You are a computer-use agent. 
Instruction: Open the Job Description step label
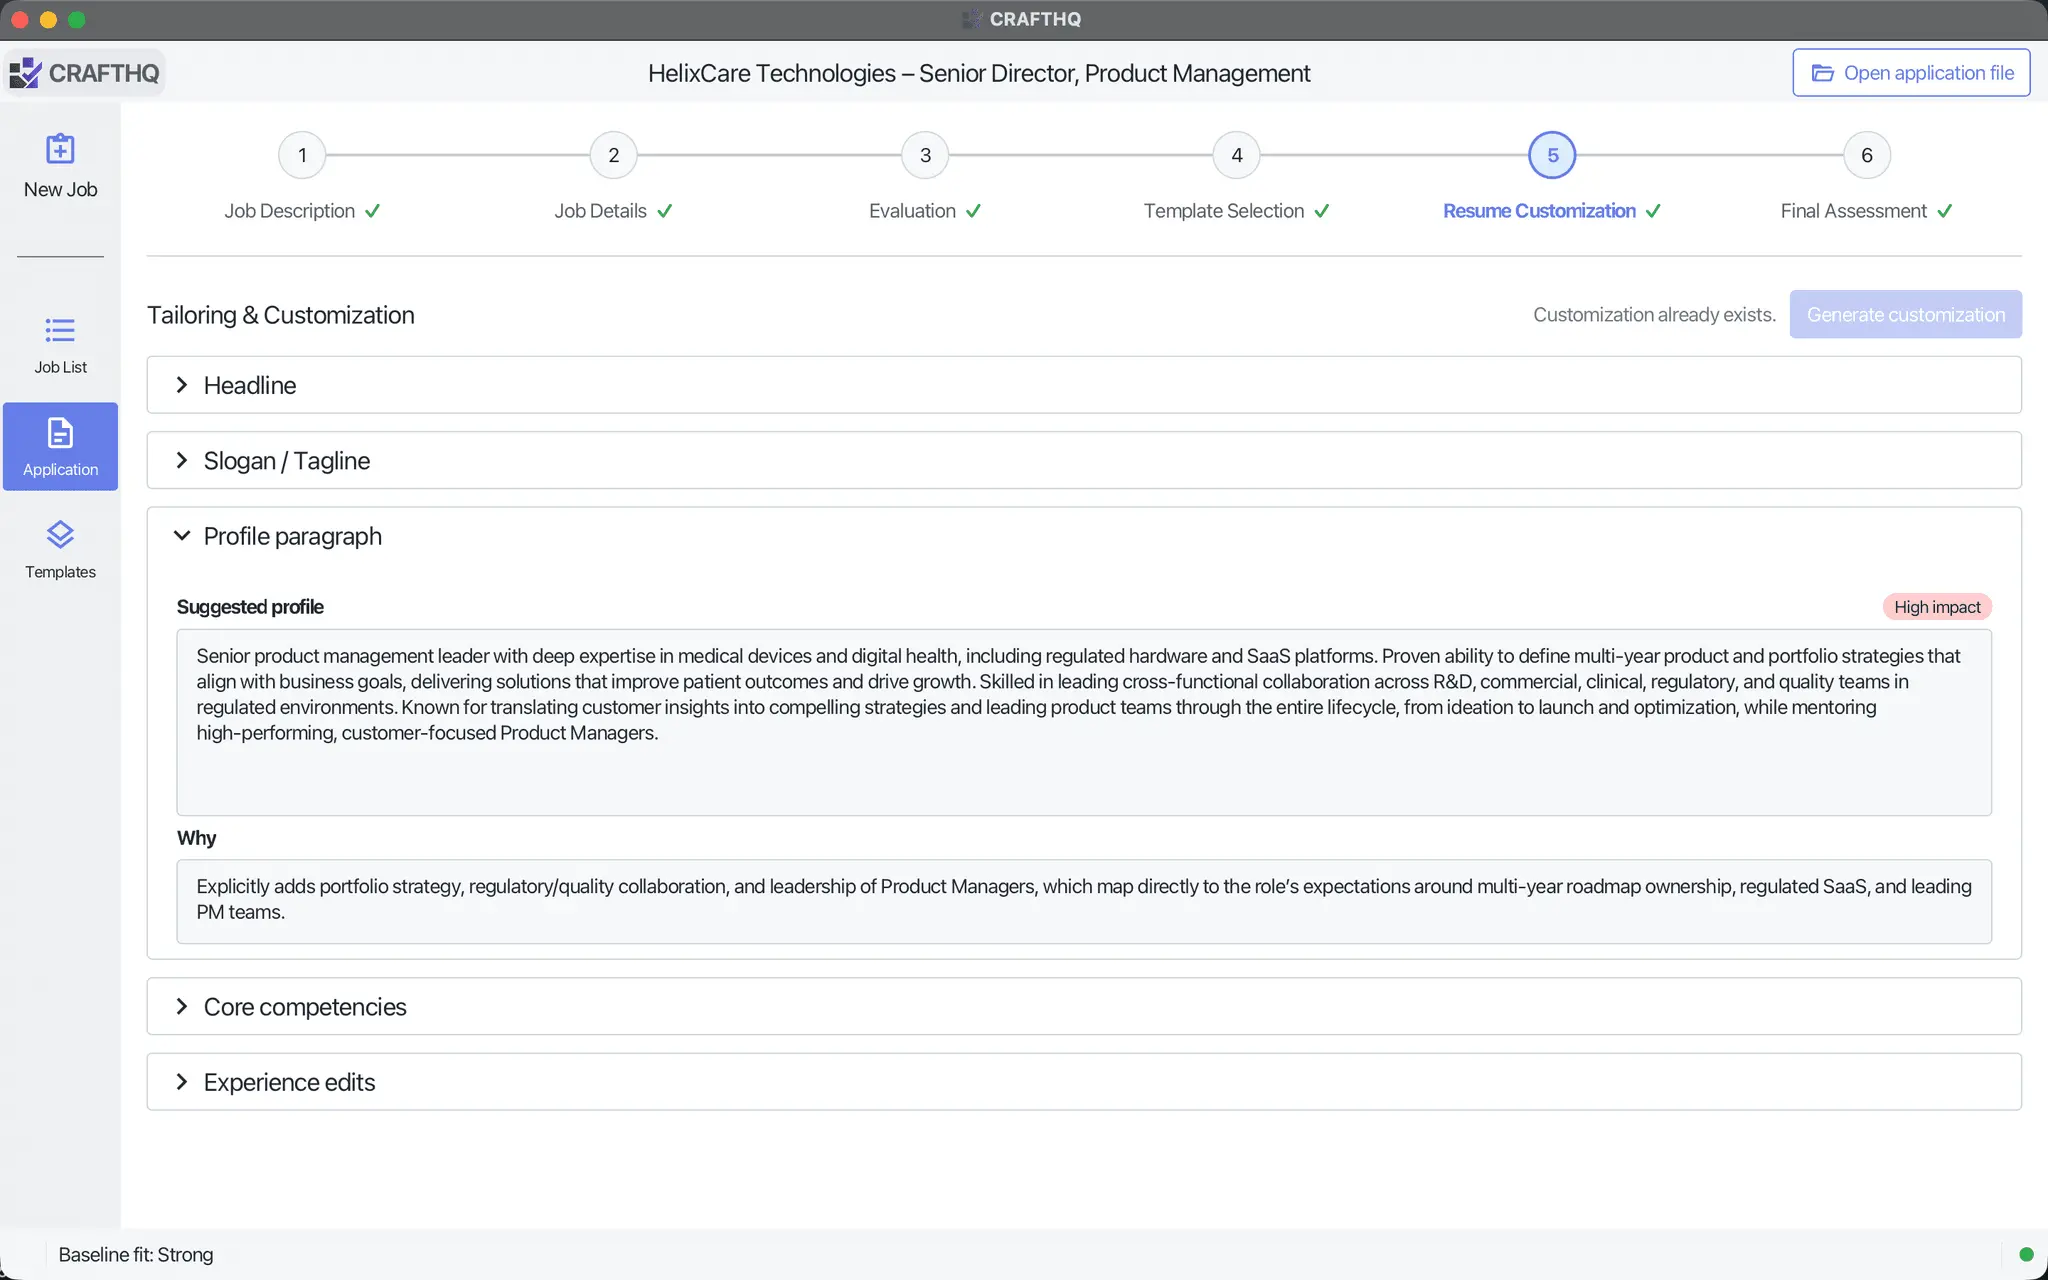pos(289,211)
